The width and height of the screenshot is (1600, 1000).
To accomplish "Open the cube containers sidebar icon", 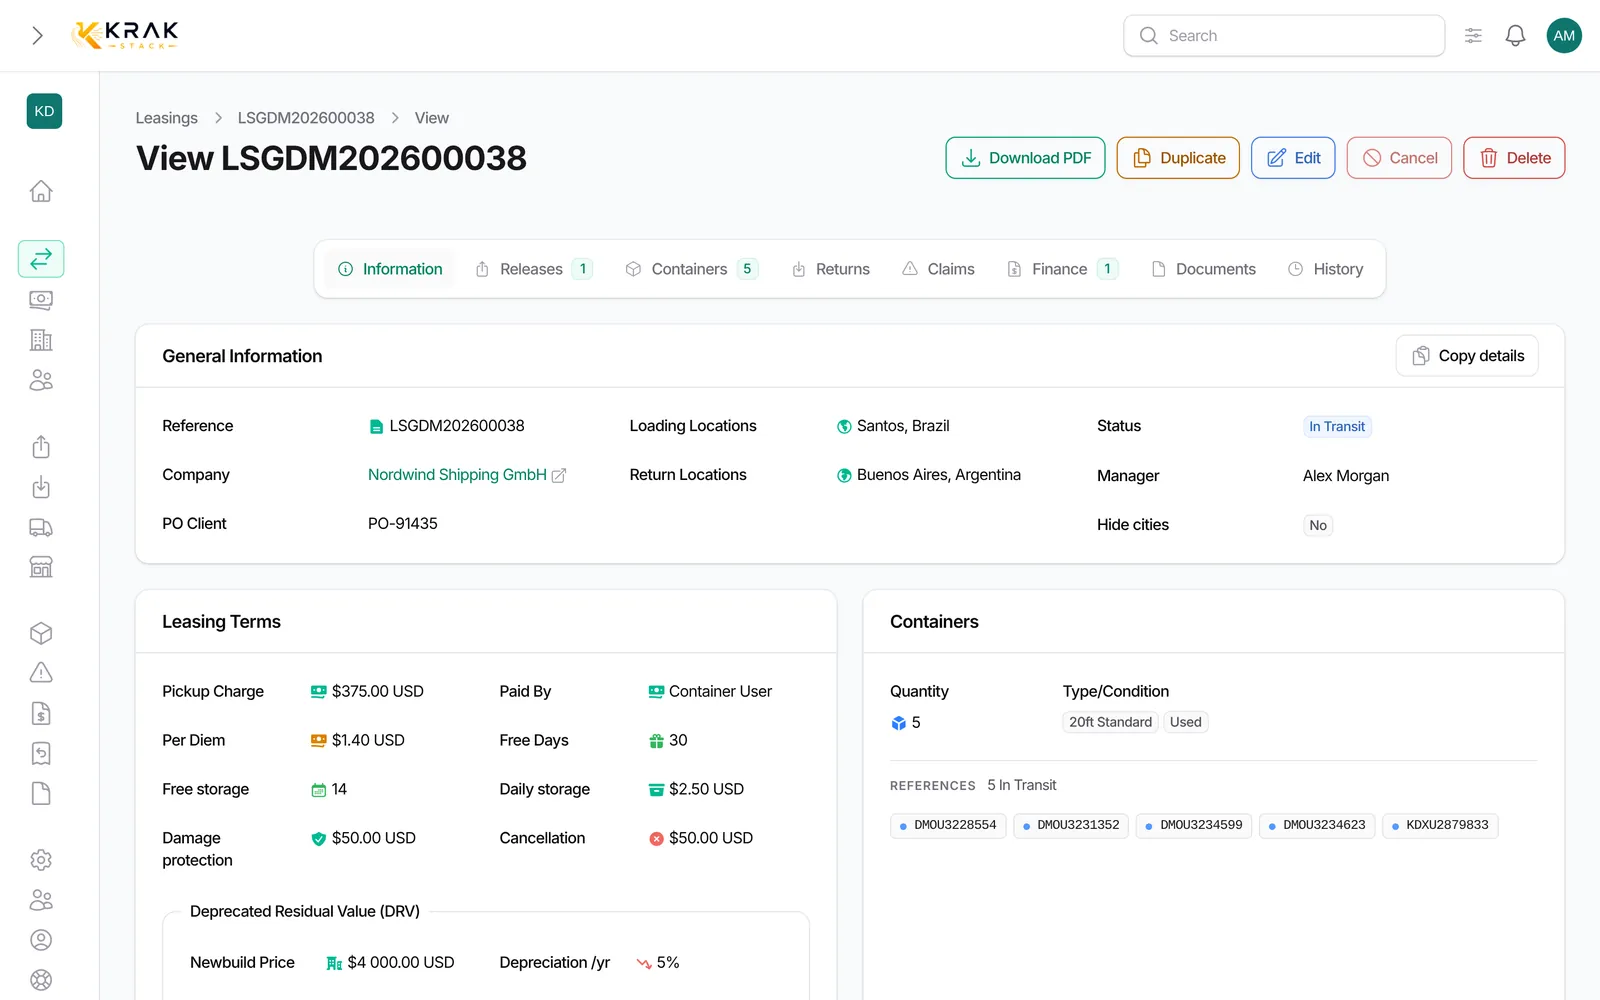I will [x=41, y=633].
